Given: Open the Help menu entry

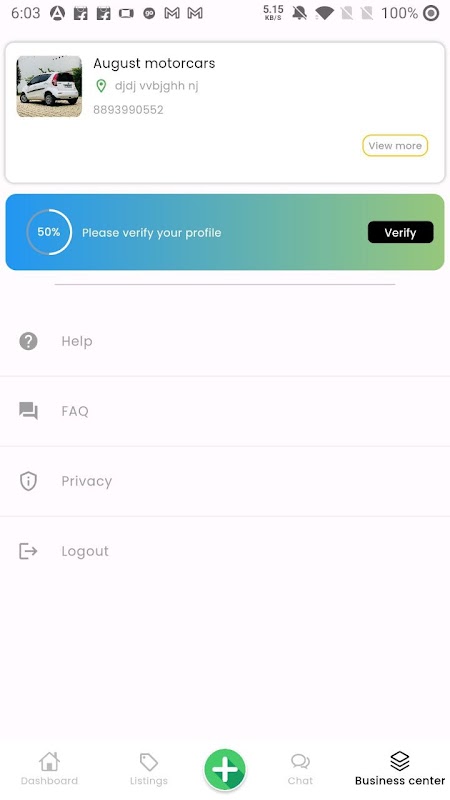Looking at the screenshot, I should coord(225,341).
